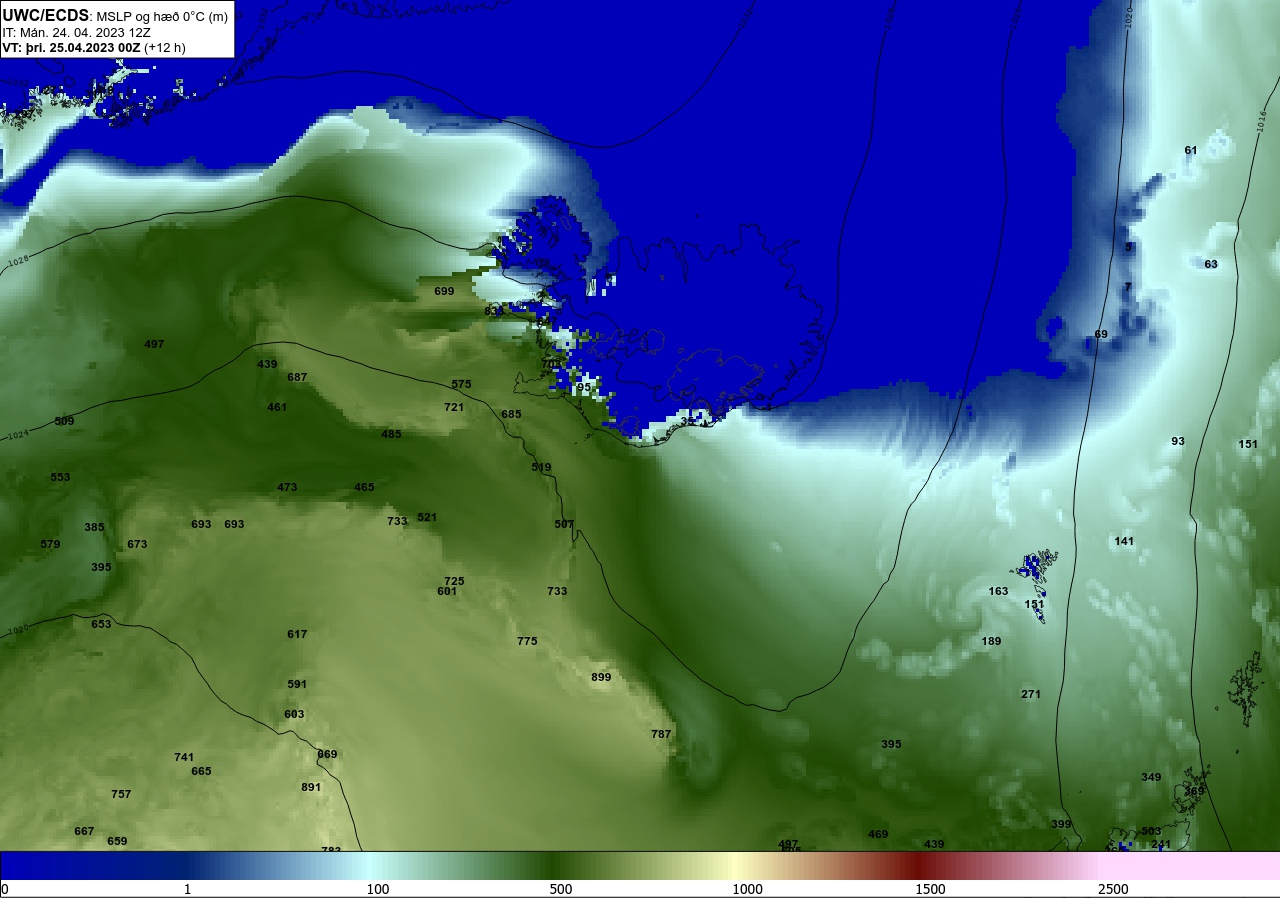Screen dimensions: 1280x898
Task: Pick the pale yellow colorbar segment above 1000
Action: pyautogui.click(x=735, y=865)
